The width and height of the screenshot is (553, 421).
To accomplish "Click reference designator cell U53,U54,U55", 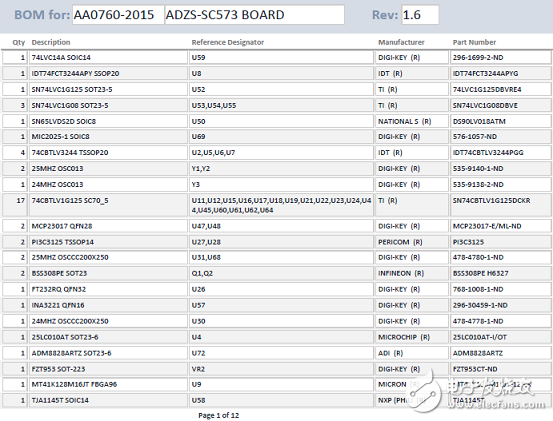I will pyautogui.click(x=281, y=105).
